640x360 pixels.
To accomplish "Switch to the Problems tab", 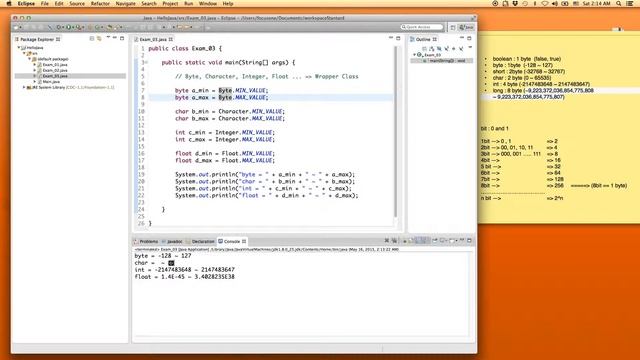I will point(146,241).
